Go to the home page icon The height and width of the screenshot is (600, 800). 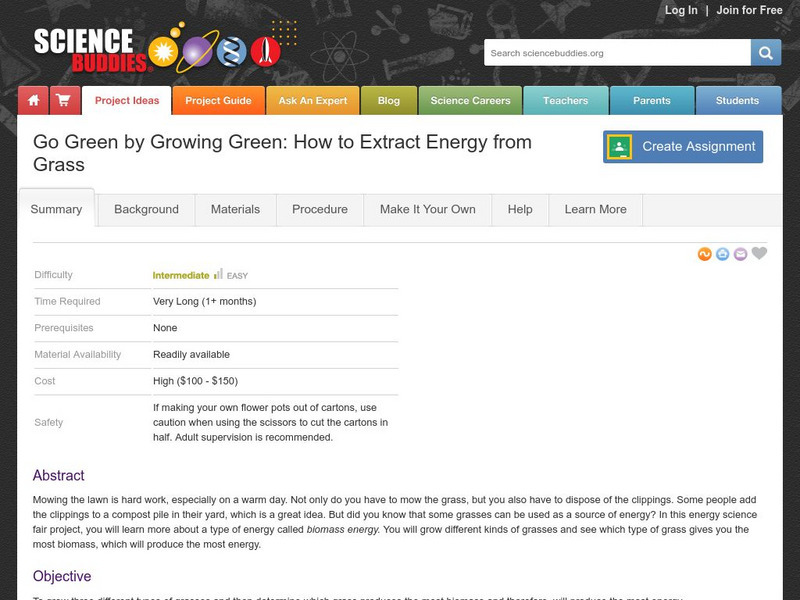(x=33, y=101)
